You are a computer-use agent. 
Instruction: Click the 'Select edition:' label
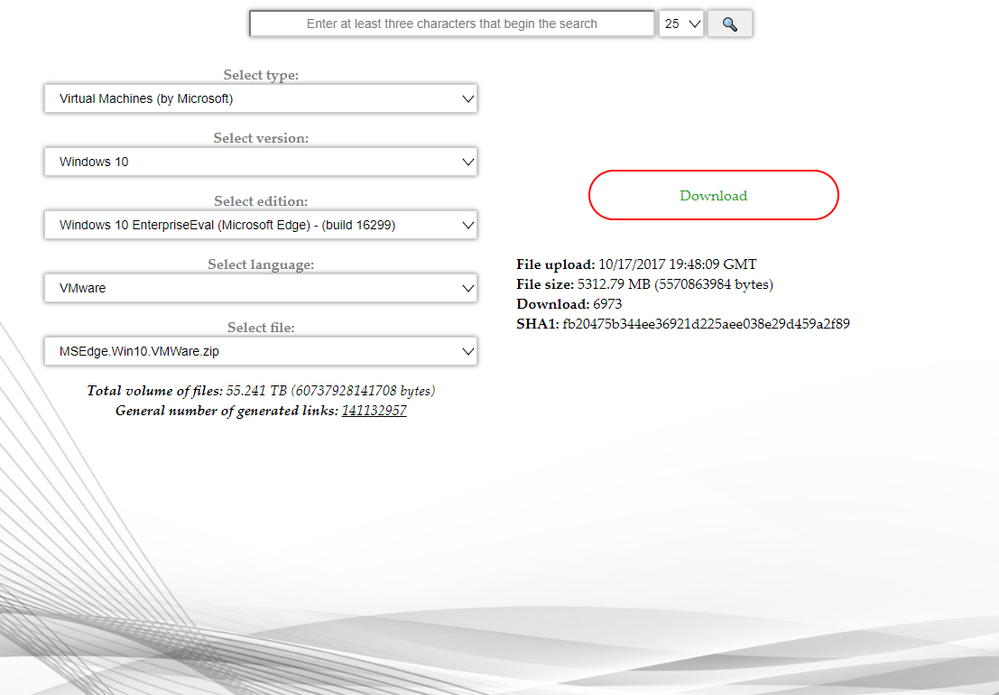point(261,201)
